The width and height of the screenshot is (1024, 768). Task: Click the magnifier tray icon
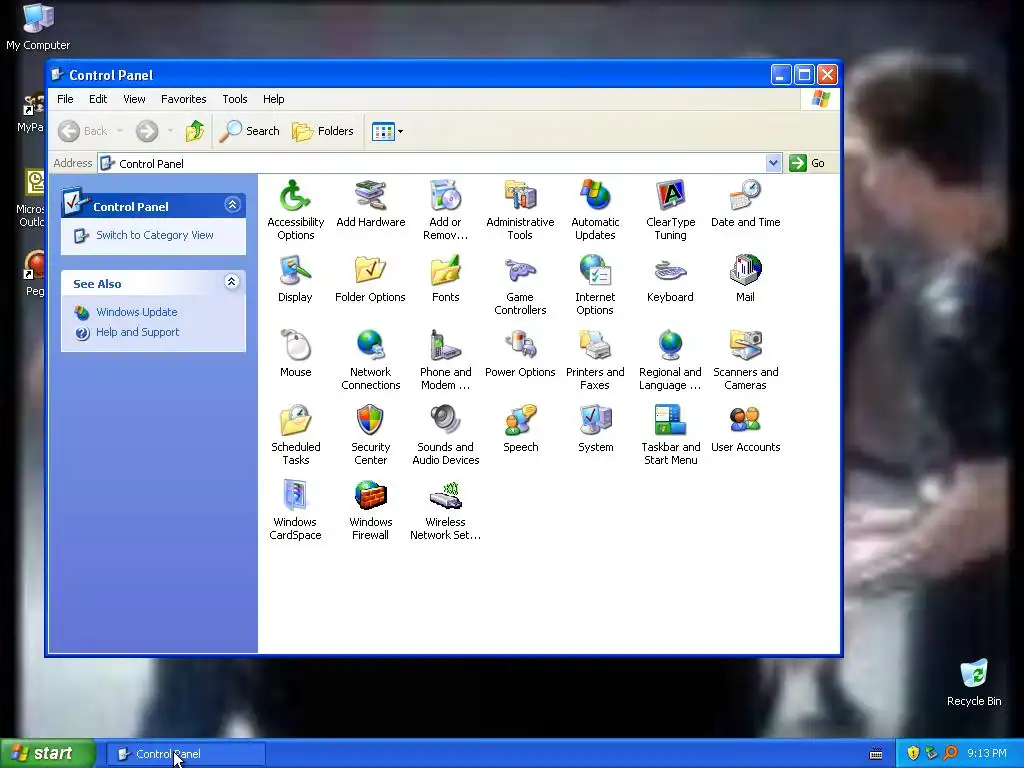(951, 754)
